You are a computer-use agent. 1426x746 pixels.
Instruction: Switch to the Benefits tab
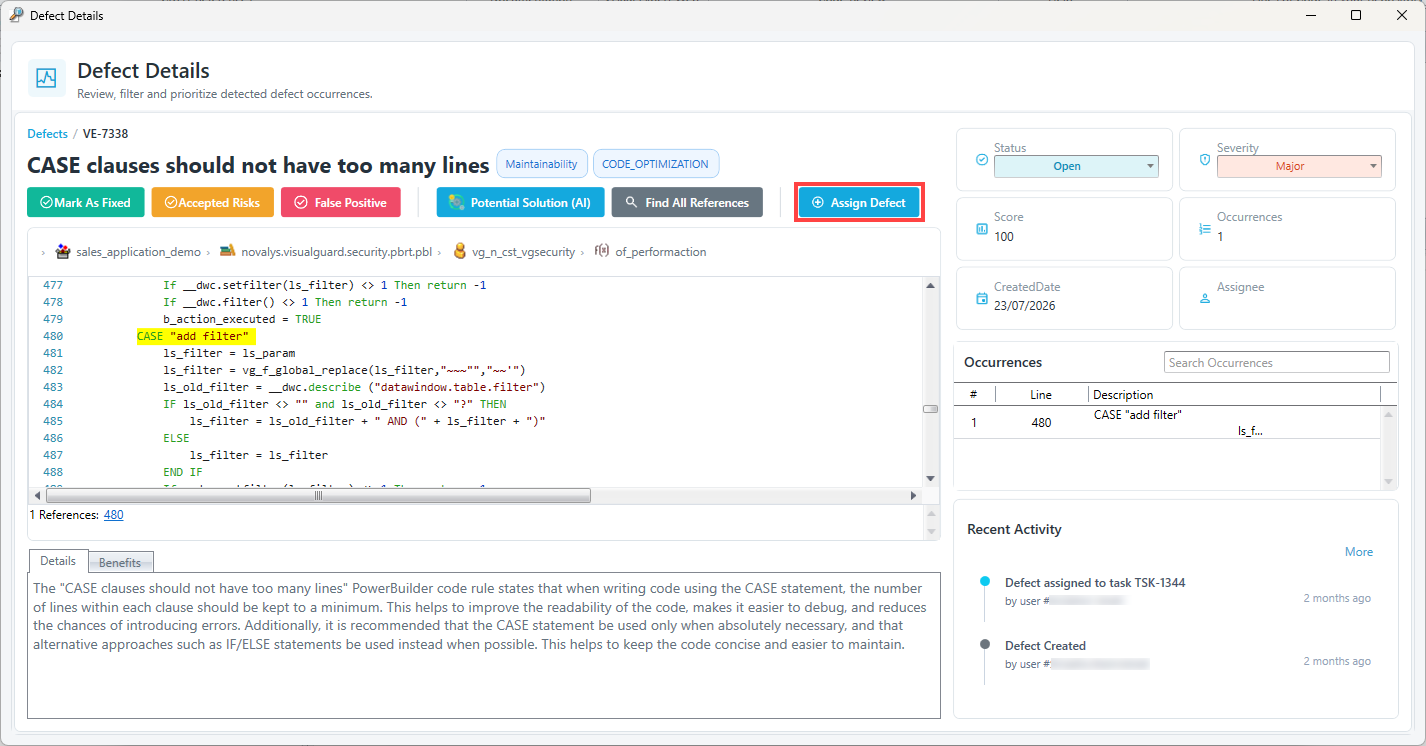pyautogui.click(x=120, y=562)
